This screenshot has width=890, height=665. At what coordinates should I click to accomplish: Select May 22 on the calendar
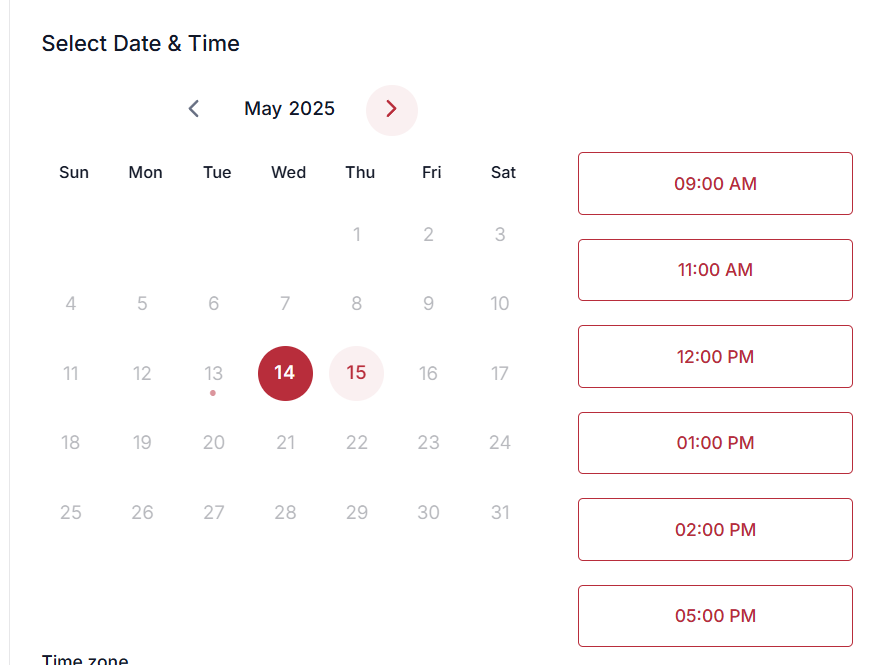(357, 442)
